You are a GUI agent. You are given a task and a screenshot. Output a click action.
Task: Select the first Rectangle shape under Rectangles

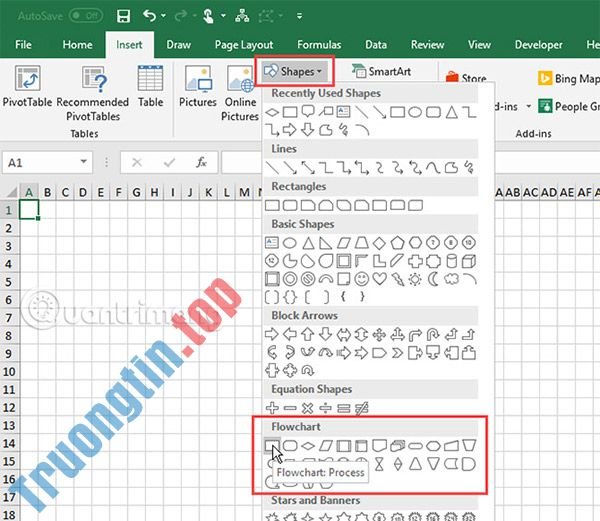coord(272,205)
